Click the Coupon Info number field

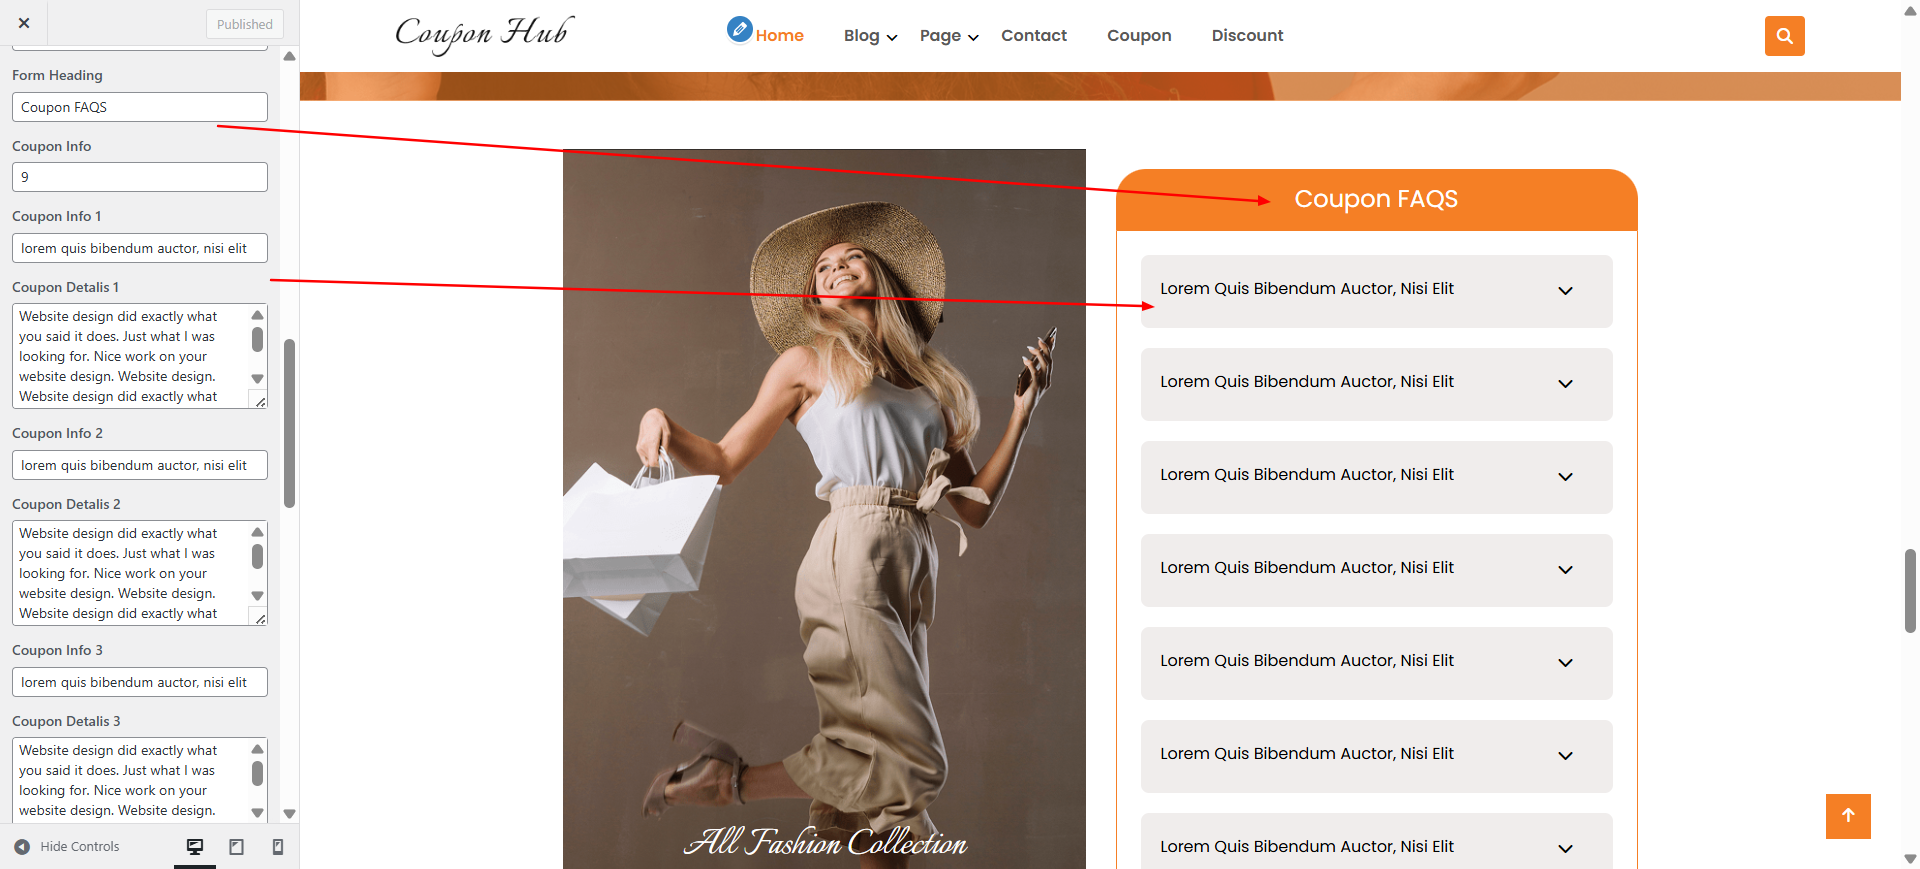pyautogui.click(x=140, y=177)
